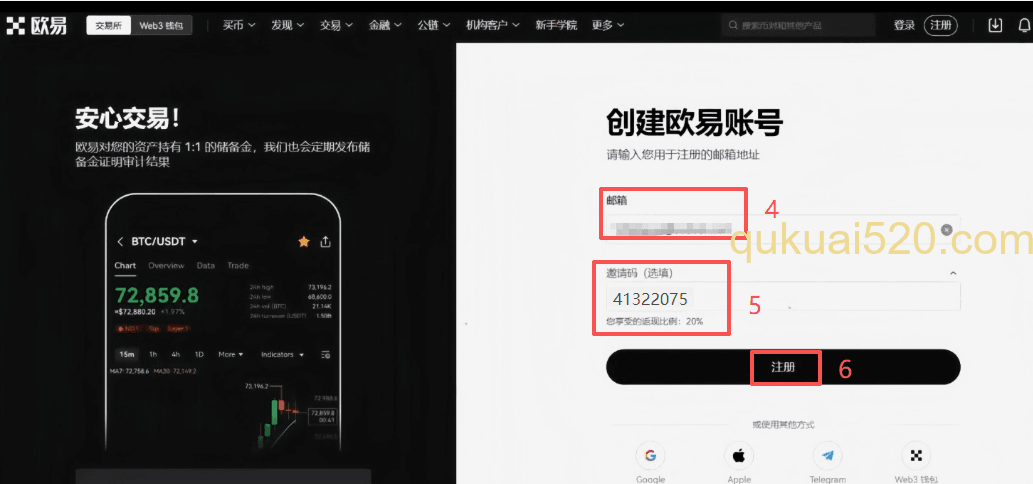The image size is (1033, 484).
Task: Select the Overview tab on phone mockup
Action: [x=166, y=266]
